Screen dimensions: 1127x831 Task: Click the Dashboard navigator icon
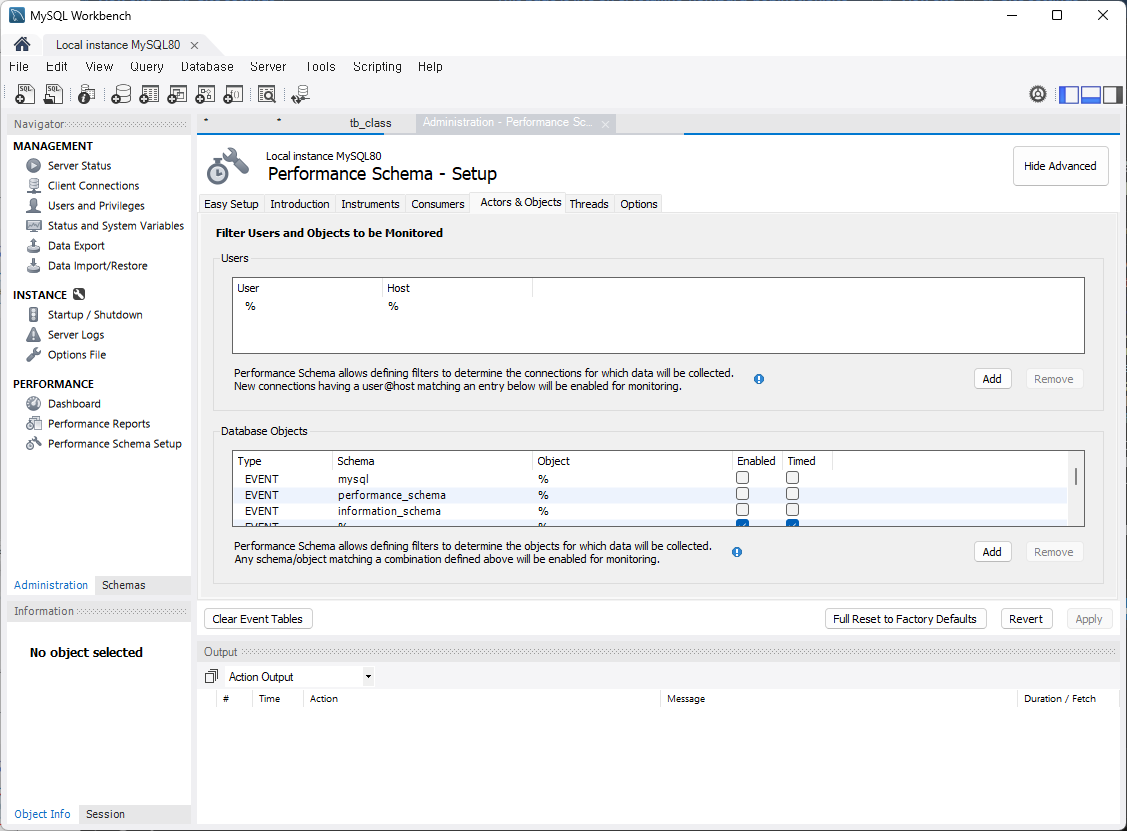pyautogui.click(x=34, y=404)
